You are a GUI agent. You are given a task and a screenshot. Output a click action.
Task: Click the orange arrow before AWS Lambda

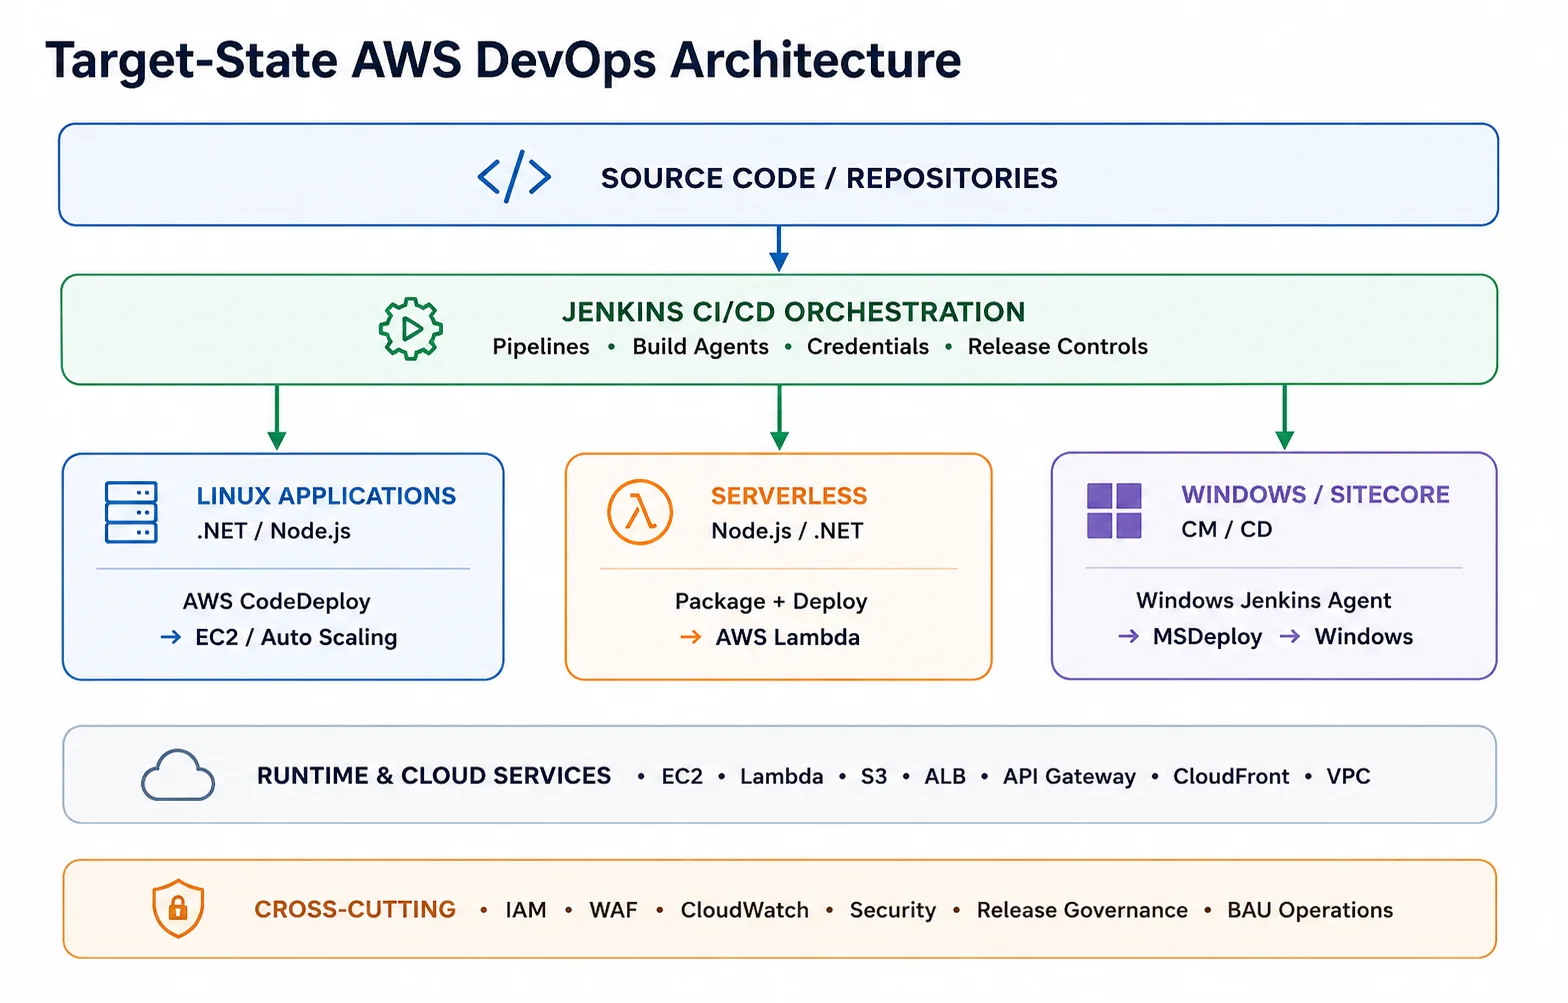point(691,637)
